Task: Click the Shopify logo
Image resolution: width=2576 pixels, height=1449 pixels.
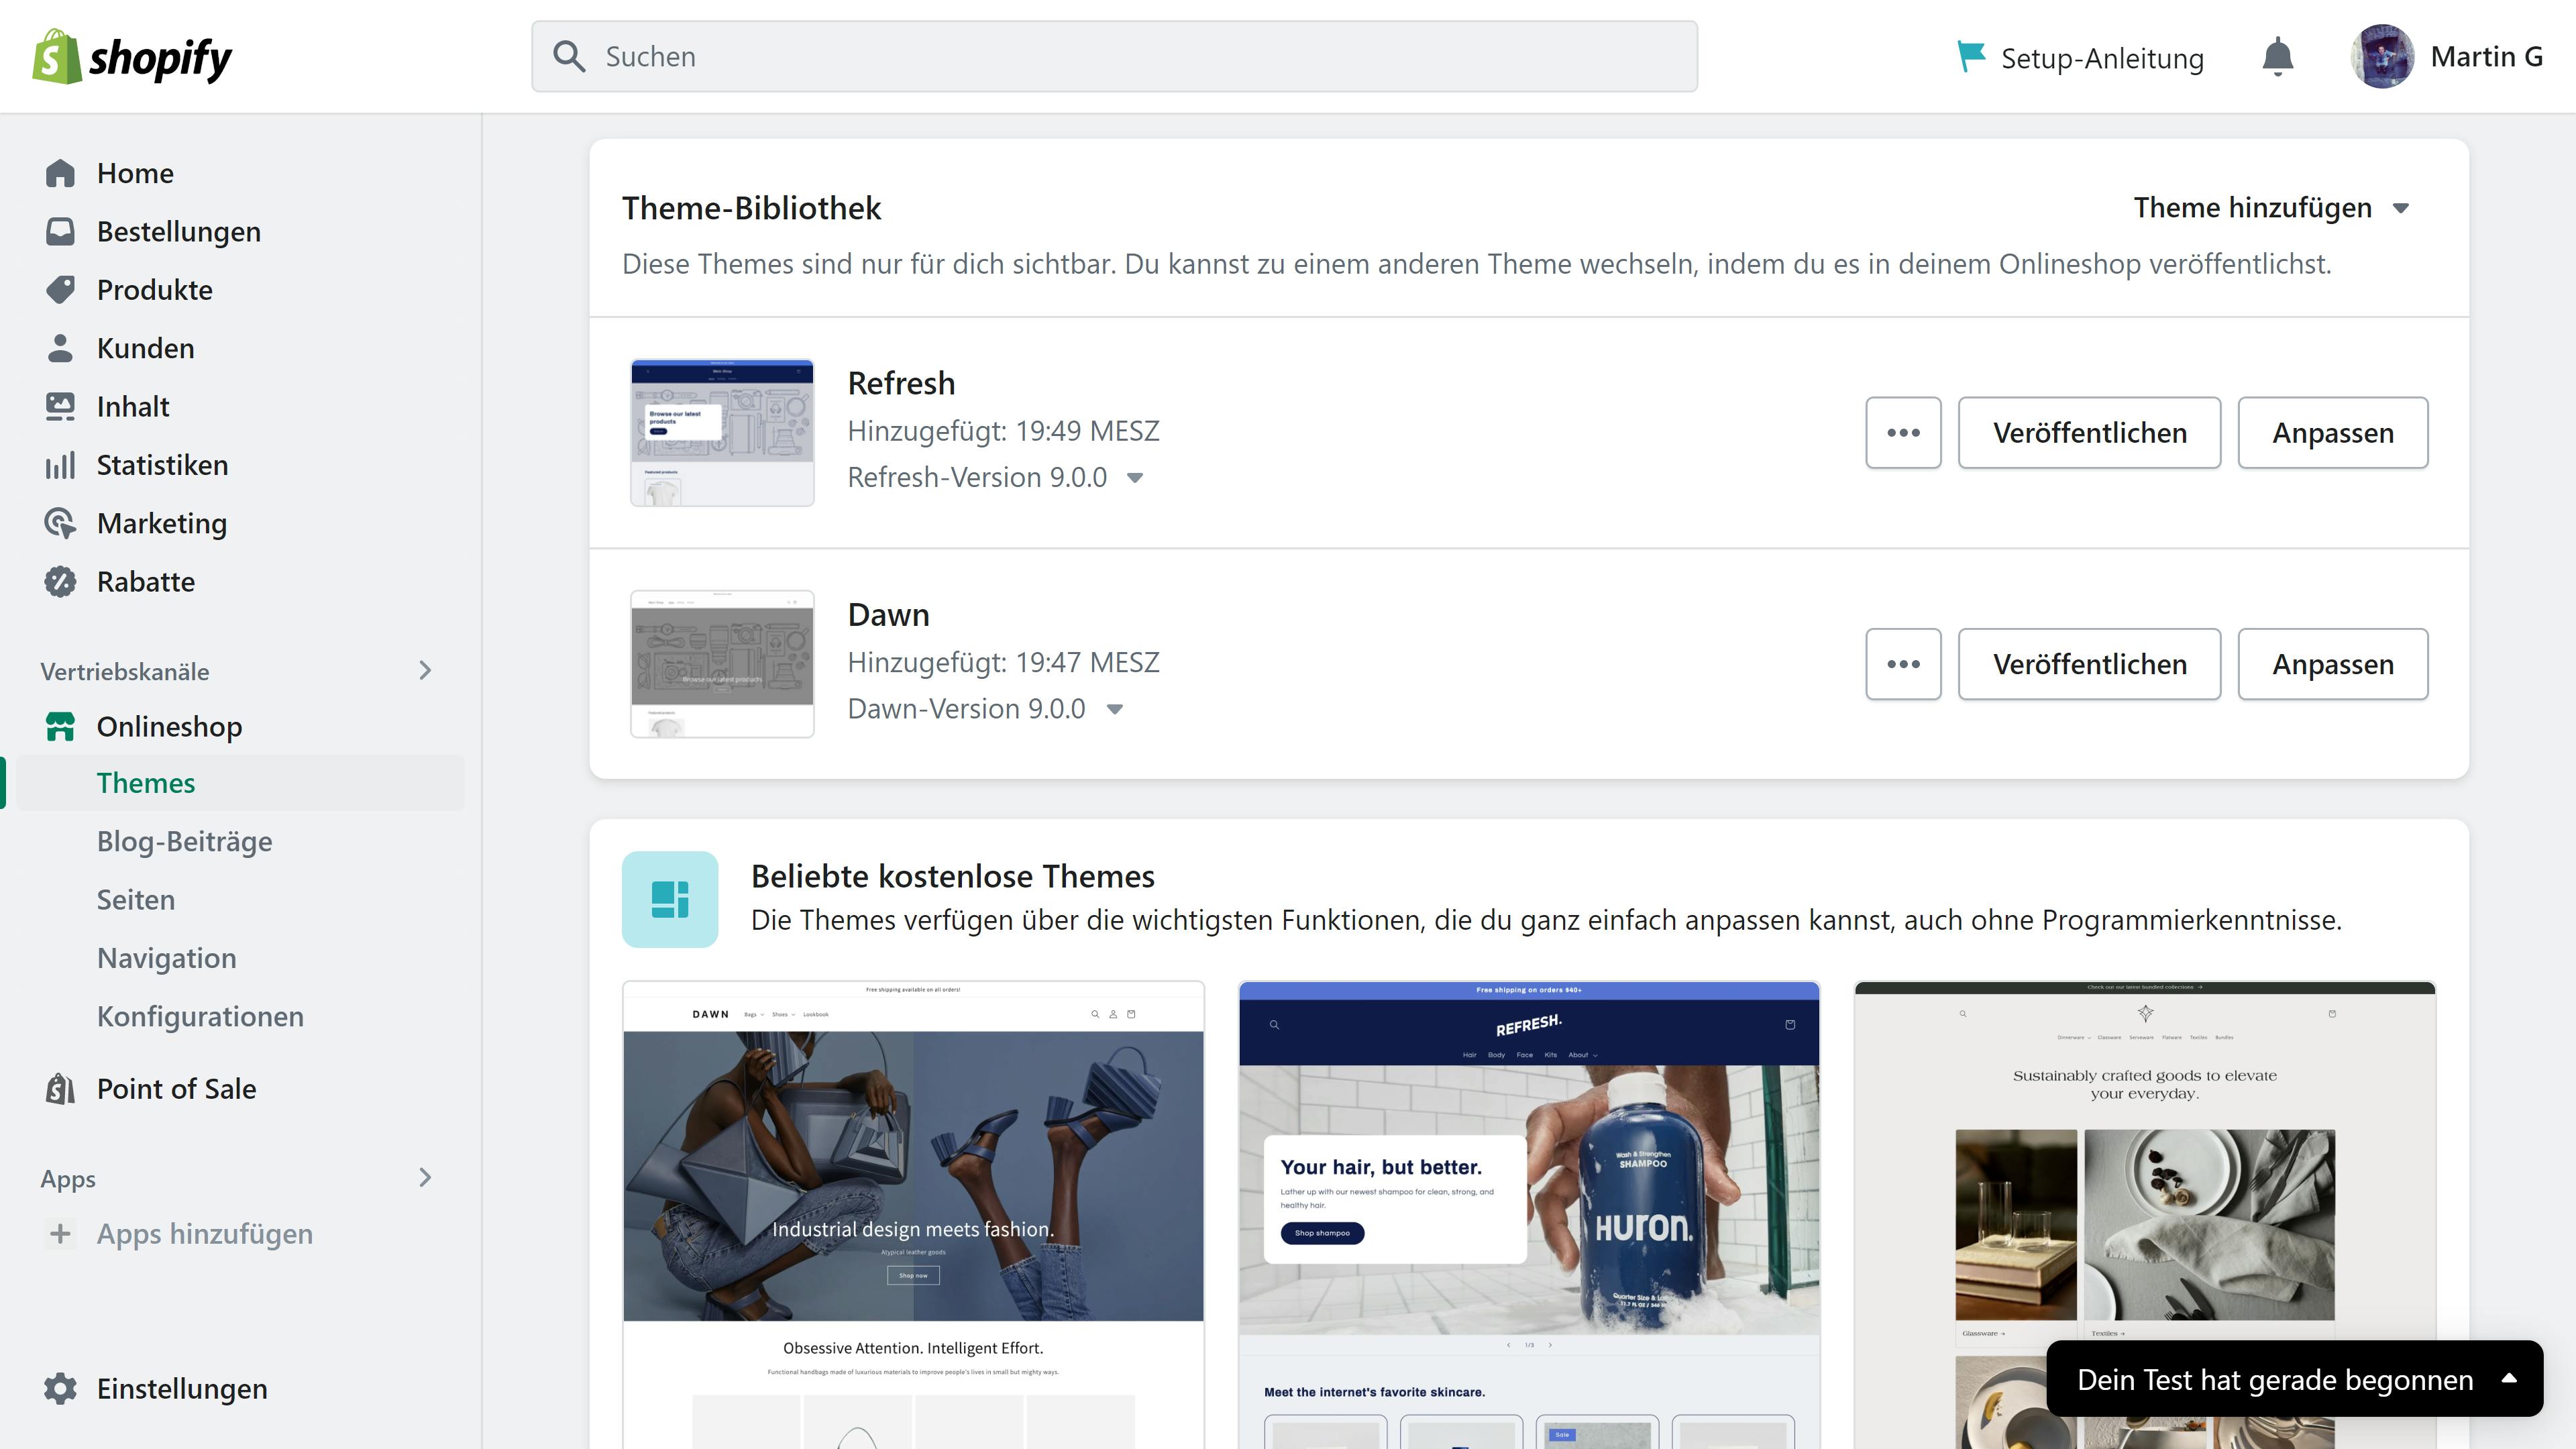Action: click(x=132, y=57)
